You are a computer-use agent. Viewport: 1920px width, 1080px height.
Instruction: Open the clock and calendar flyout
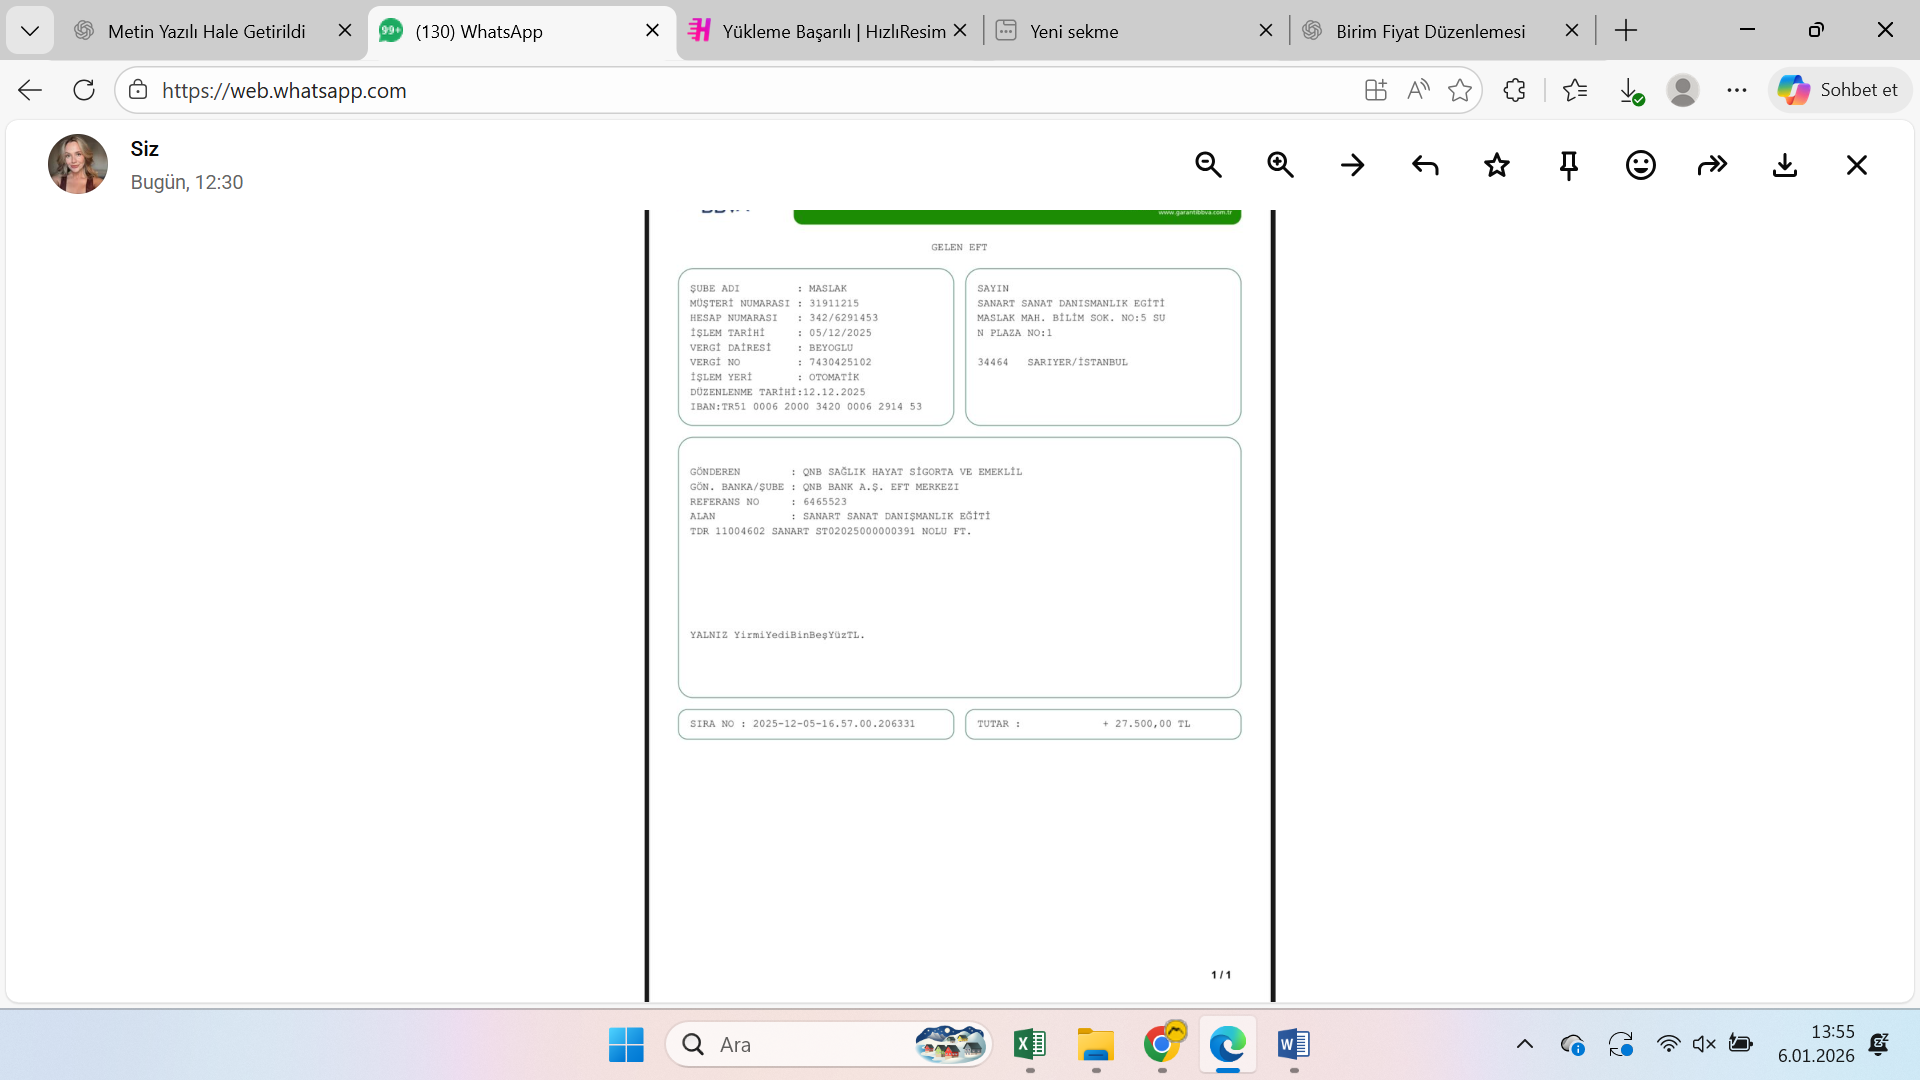point(1816,1044)
